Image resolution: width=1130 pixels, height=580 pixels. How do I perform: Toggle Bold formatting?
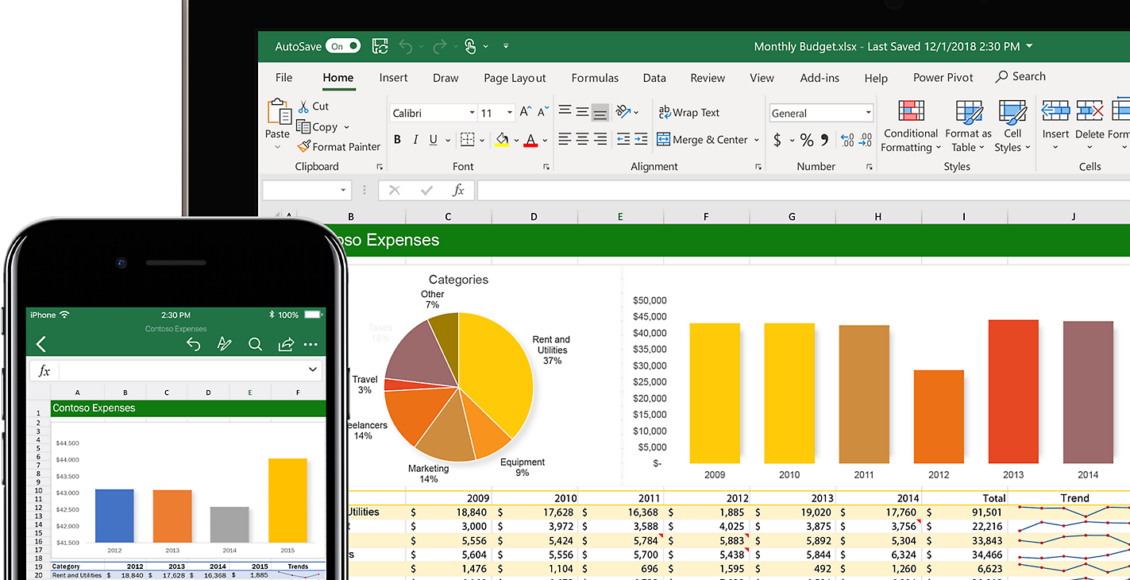pos(397,140)
